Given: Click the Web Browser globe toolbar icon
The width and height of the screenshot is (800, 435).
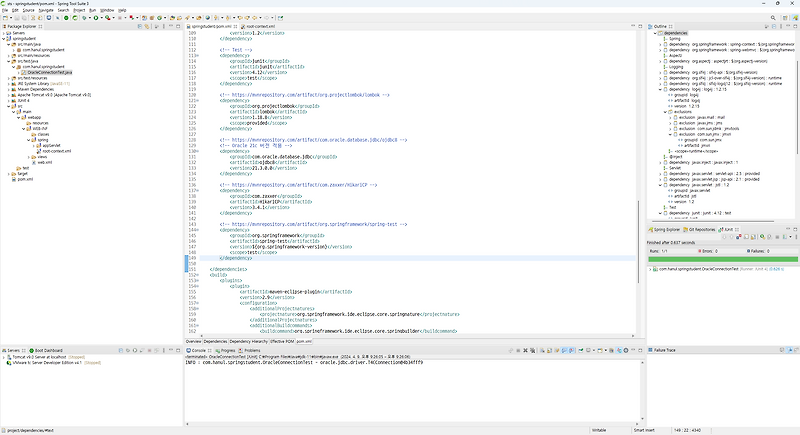Looking at the screenshot, I should pos(208,18).
